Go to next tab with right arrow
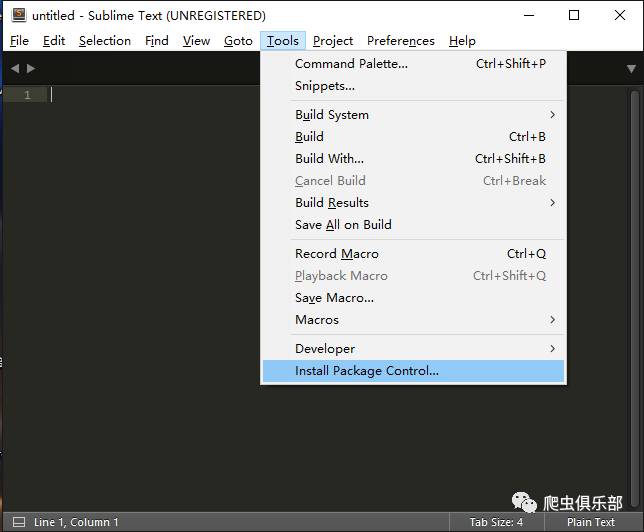Image resolution: width=644 pixels, height=532 pixels. [31, 68]
